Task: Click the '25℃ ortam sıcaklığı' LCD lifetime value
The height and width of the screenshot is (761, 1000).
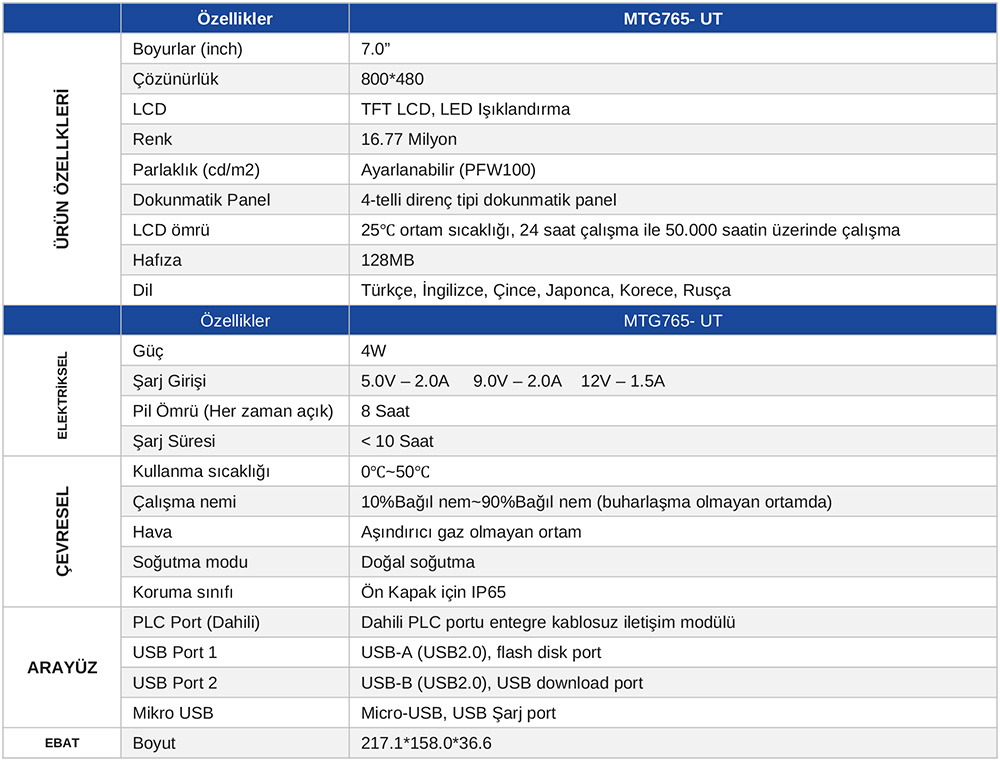Action: [630, 230]
